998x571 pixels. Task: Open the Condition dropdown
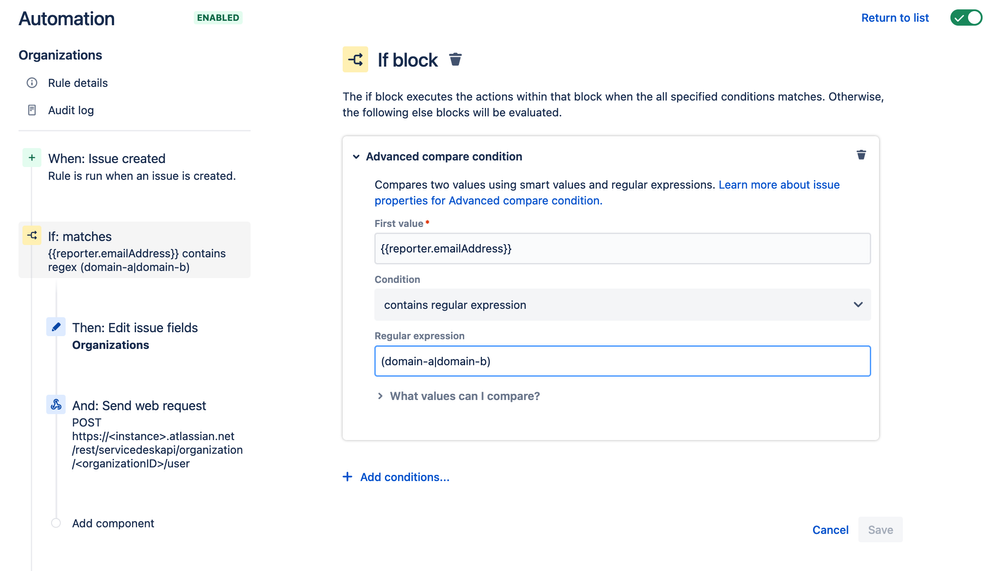(622, 305)
